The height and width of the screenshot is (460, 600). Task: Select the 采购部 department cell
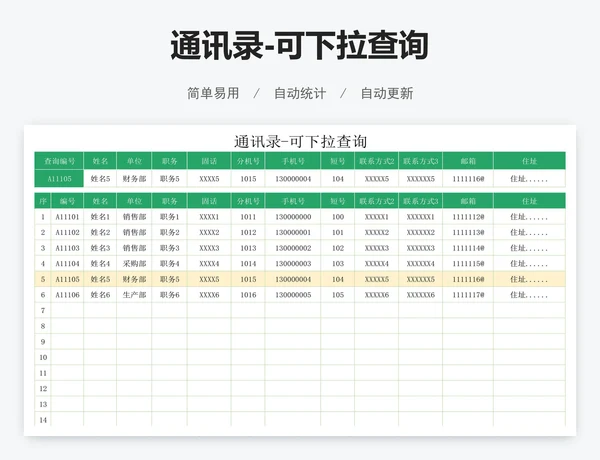tap(134, 264)
